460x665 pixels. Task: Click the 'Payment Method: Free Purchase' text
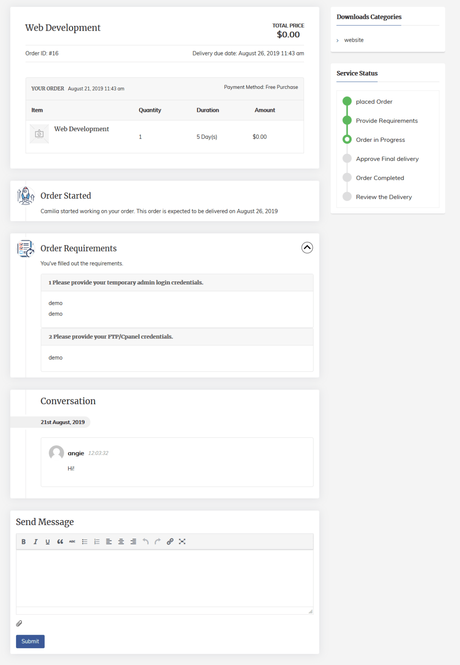pos(261,87)
